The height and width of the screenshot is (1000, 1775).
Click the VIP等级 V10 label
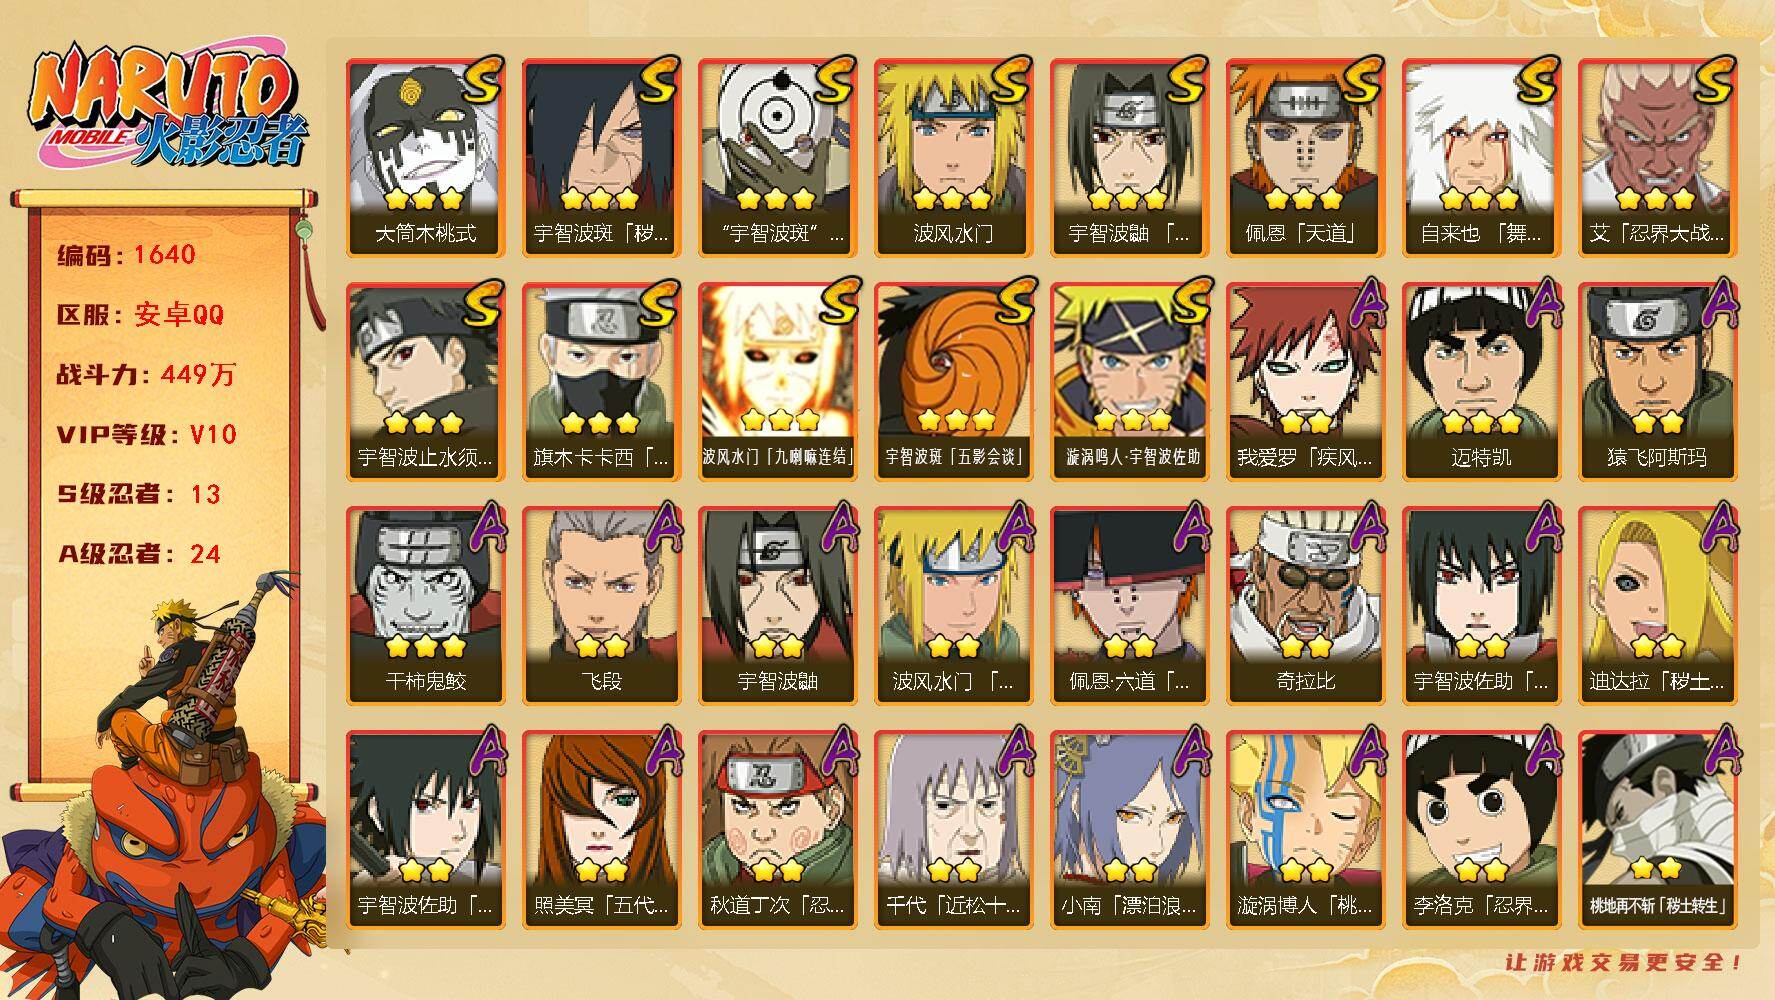tap(146, 434)
